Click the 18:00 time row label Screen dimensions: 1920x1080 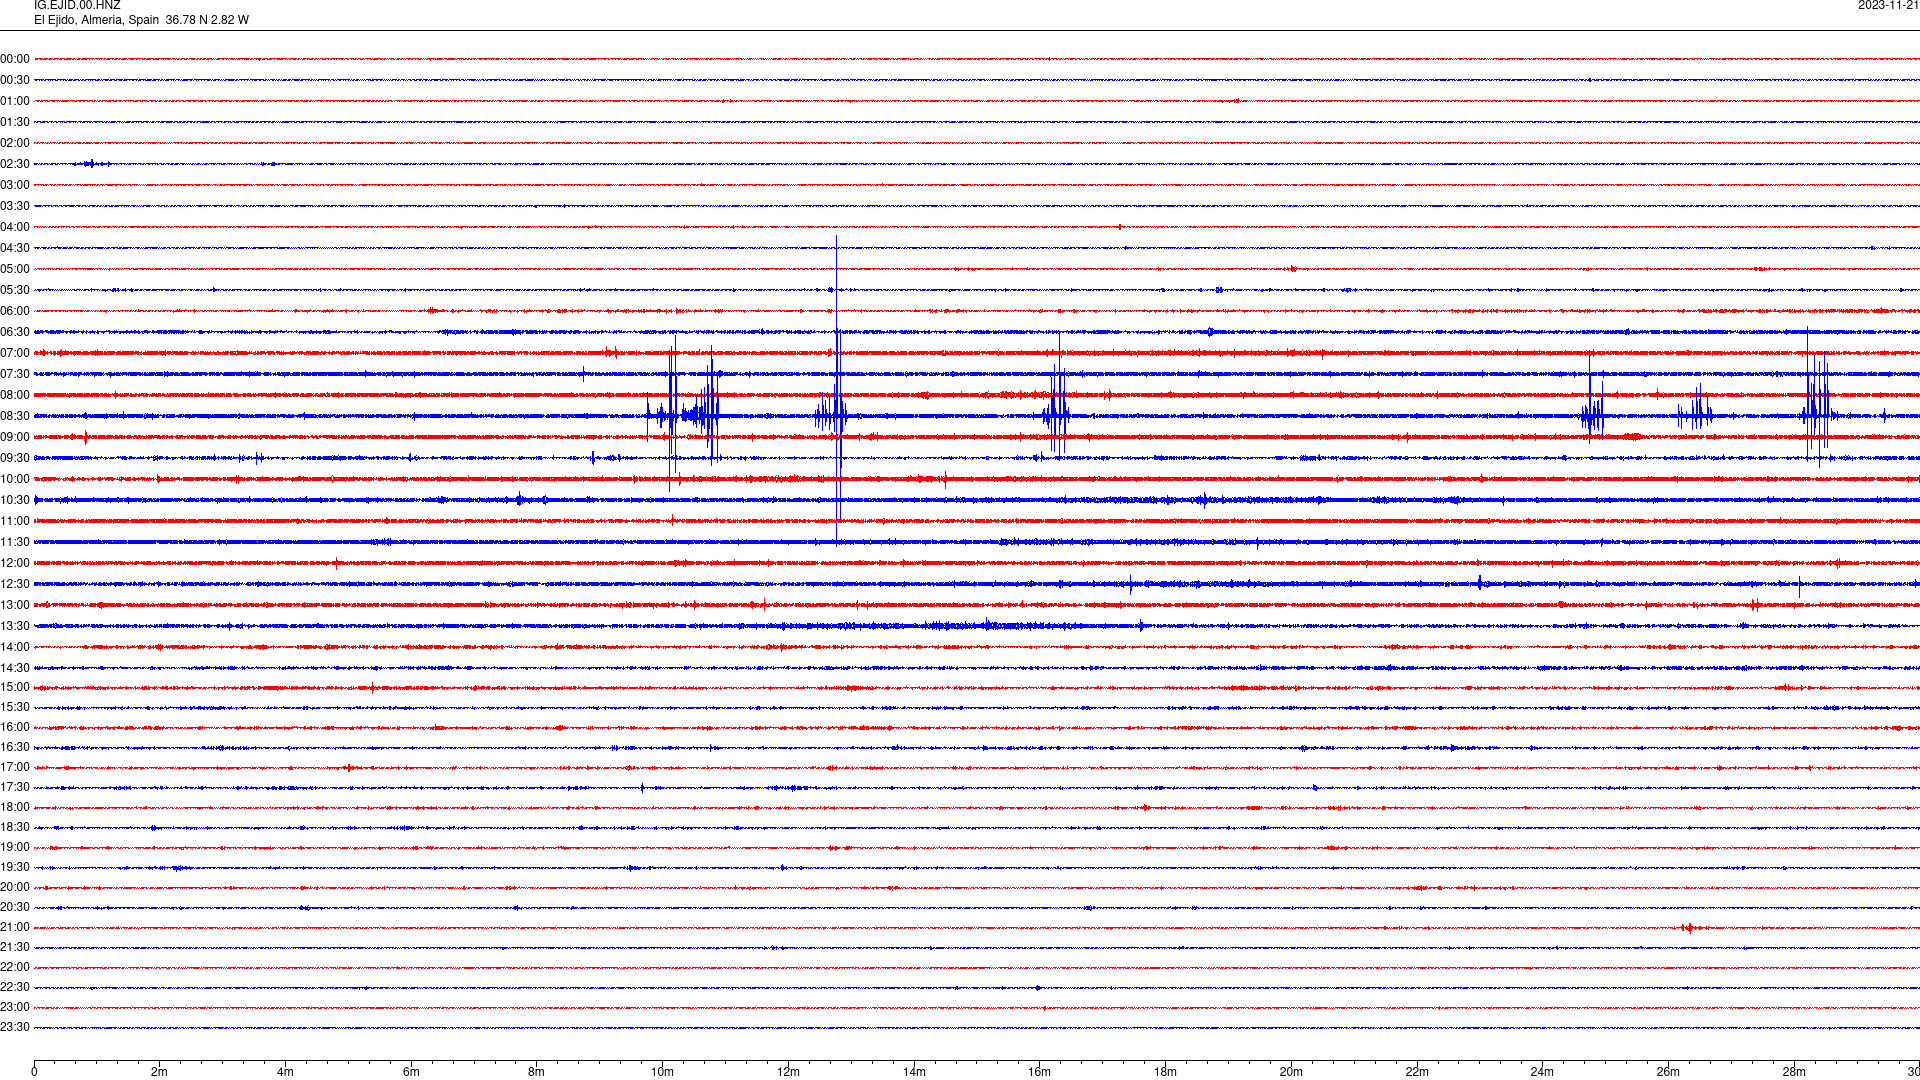click(15, 807)
